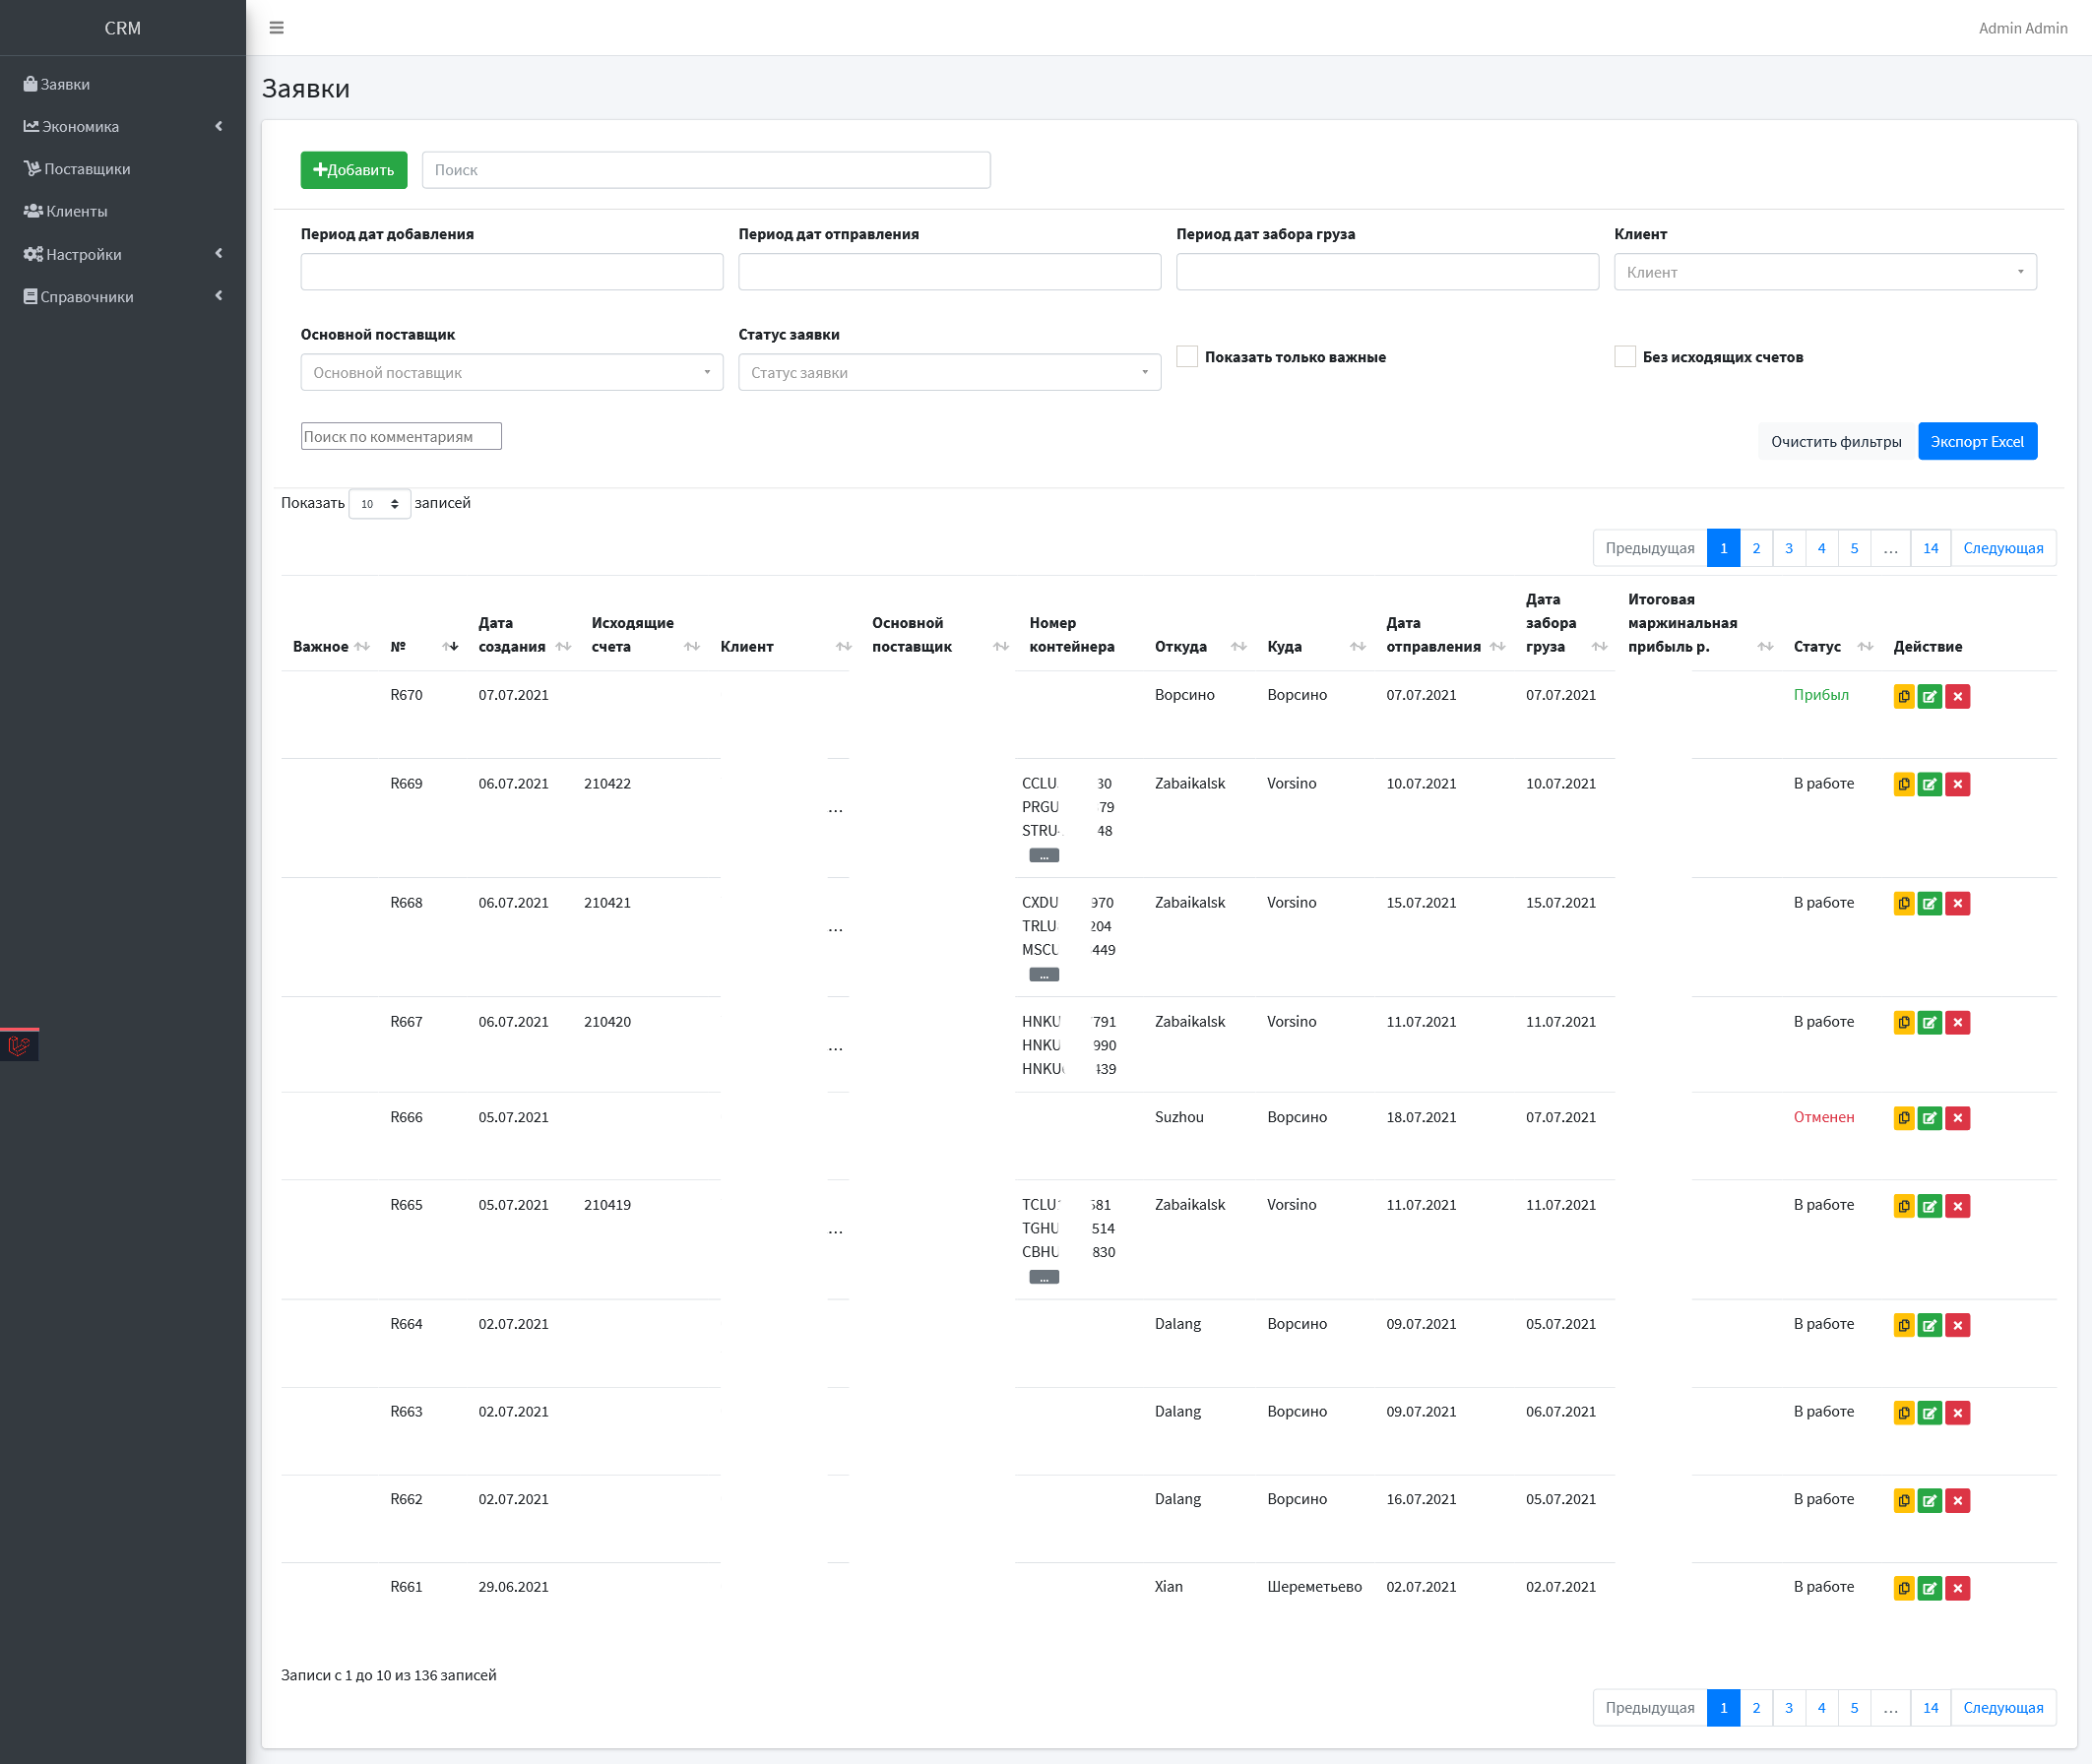Edit request R661 with green icon
Image resolution: width=2092 pixels, height=1764 pixels.
click(x=1930, y=1588)
